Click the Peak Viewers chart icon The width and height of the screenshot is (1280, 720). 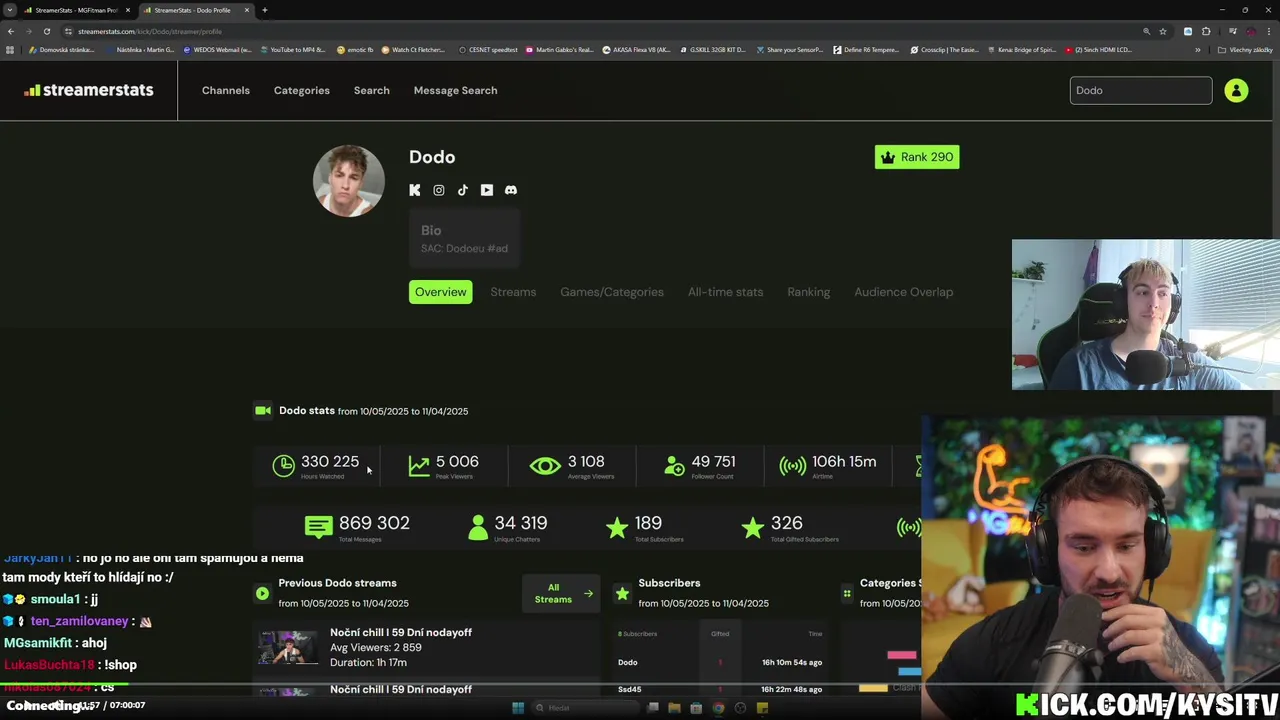419,465
